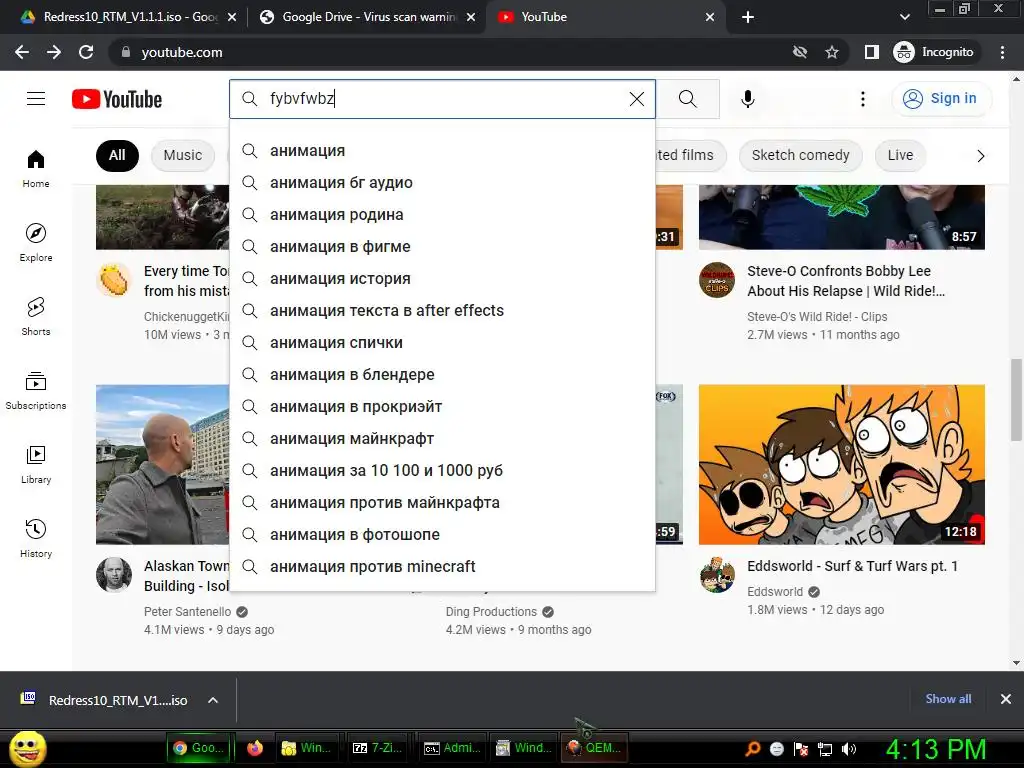Image resolution: width=1024 pixels, height=768 pixels.
Task: Open the Incognito profile indicator
Action: pos(934,52)
